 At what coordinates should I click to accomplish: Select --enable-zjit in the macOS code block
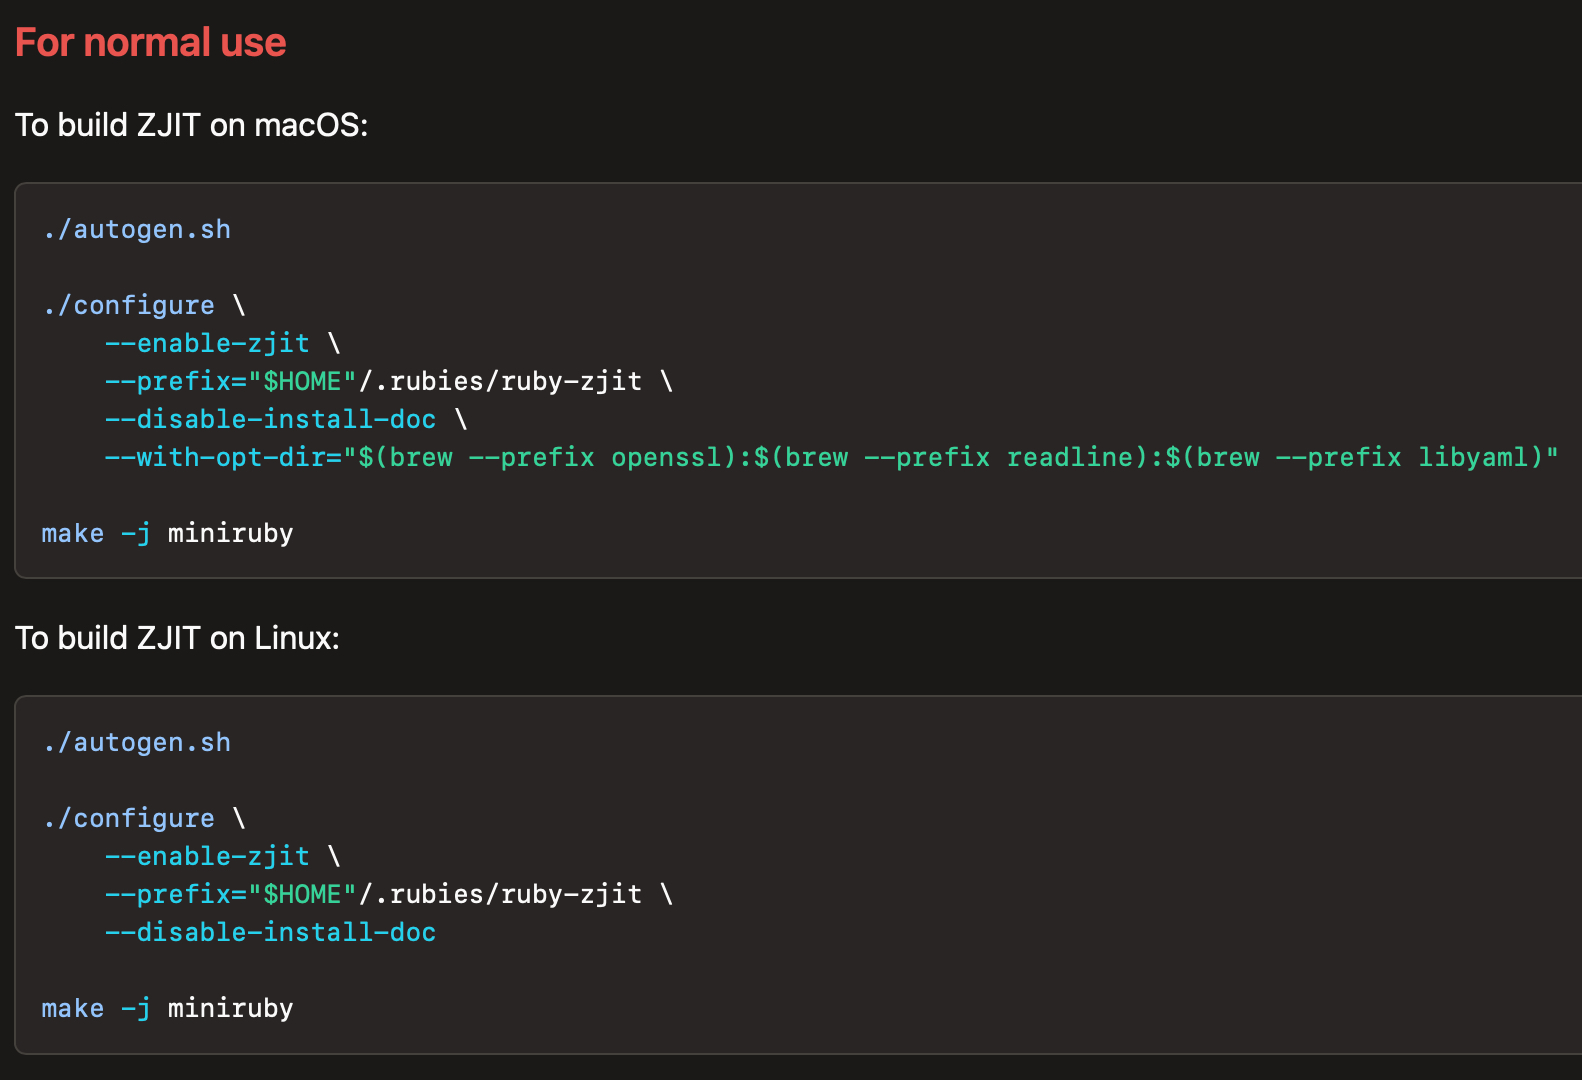click(207, 344)
